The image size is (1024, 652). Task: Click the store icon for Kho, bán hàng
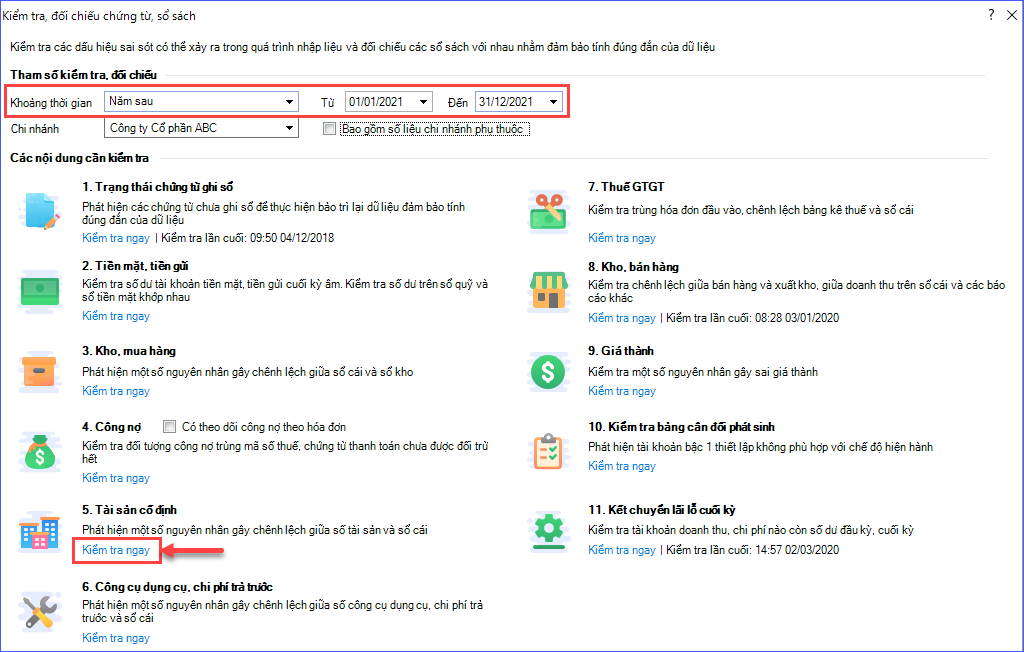click(547, 290)
